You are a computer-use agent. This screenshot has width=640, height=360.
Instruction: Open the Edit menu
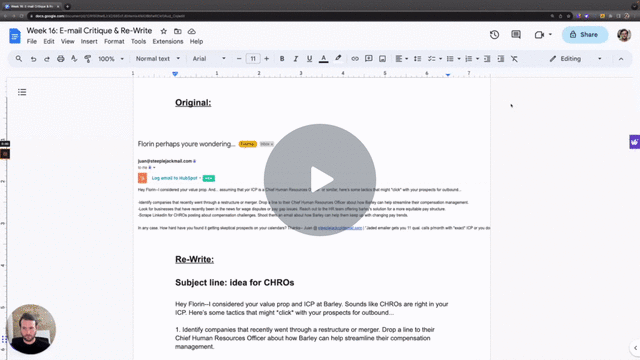click(49, 42)
